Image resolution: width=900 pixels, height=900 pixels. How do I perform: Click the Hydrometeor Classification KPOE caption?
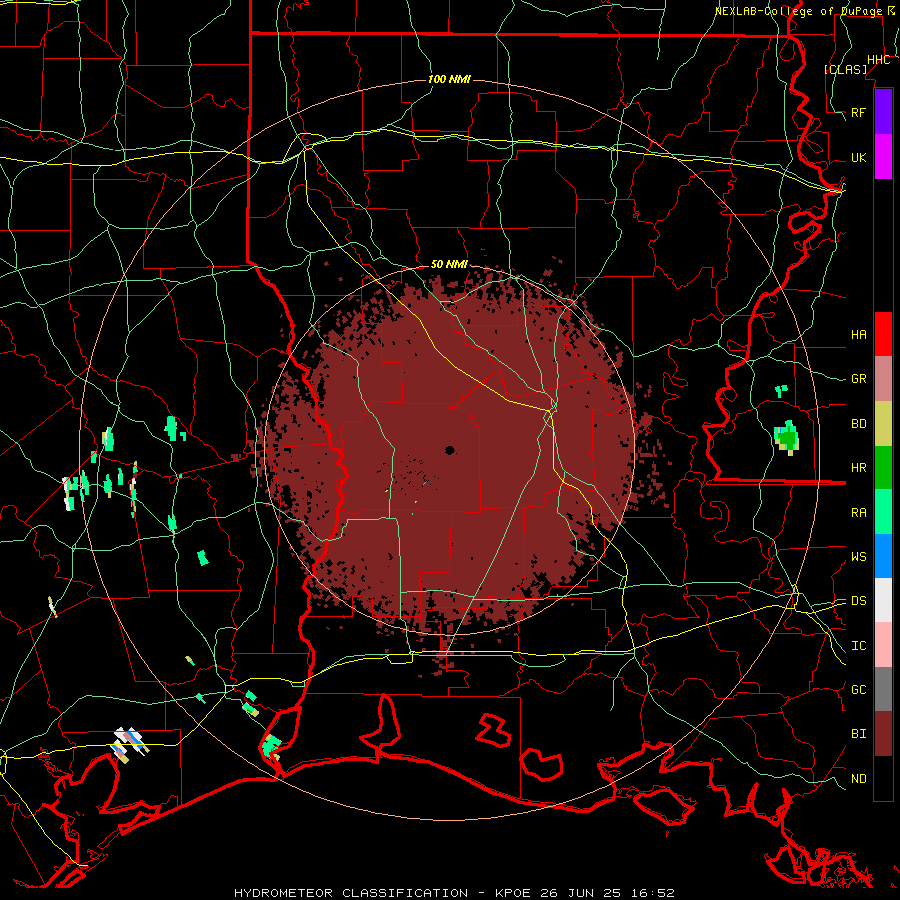pyautogui.click(x=454, y=893)
